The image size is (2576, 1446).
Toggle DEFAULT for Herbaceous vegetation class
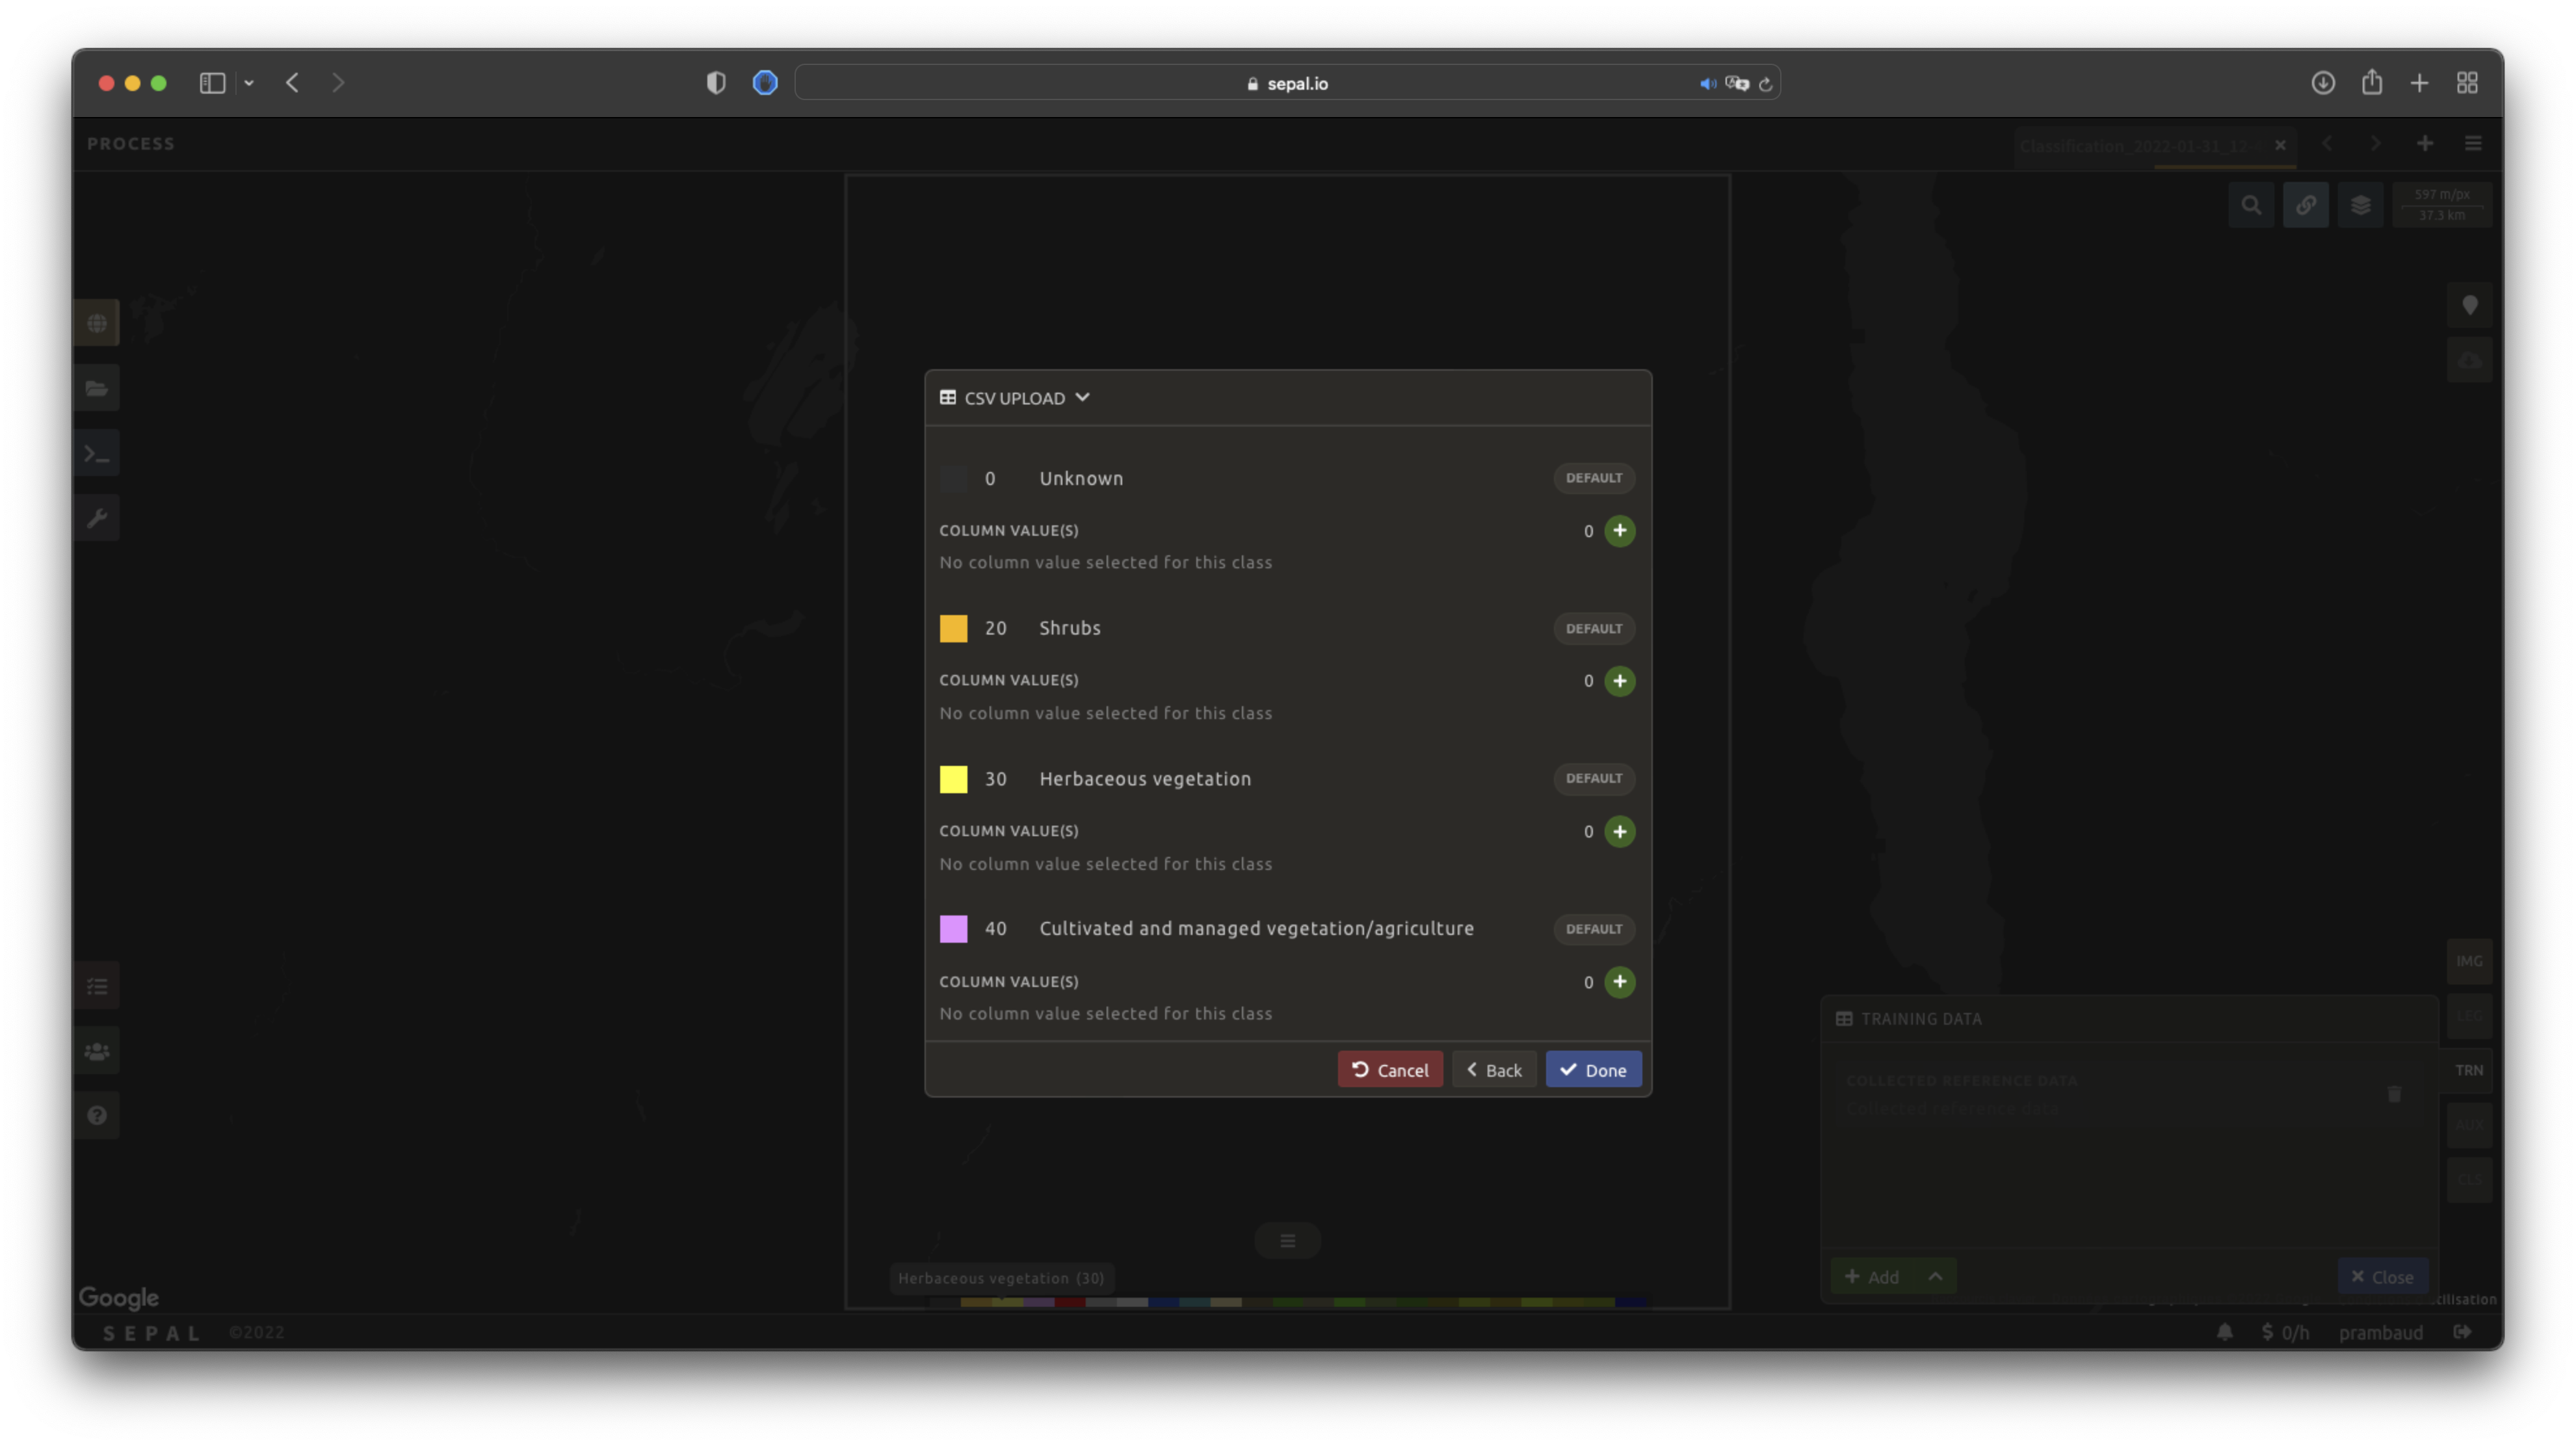pyautogui.click(x=1593, y=778)
